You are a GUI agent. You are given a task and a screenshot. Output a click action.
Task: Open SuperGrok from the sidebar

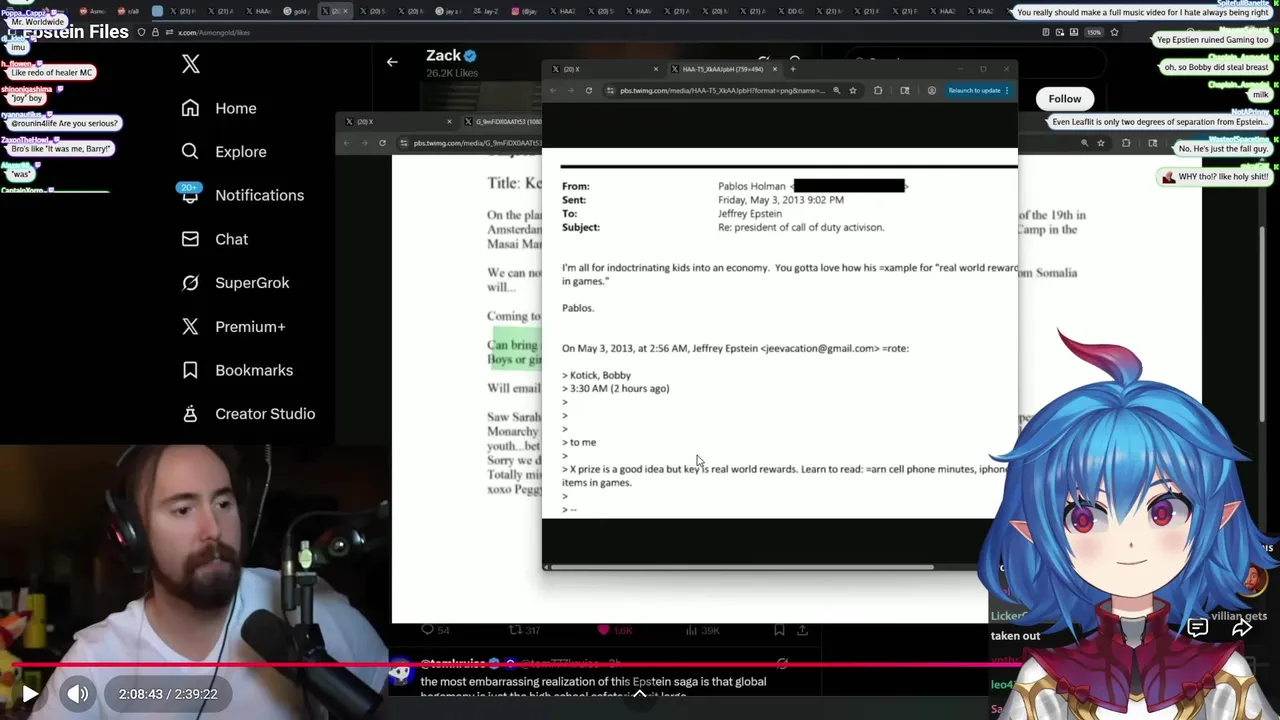pyautogui.click(x=235, y=283)
